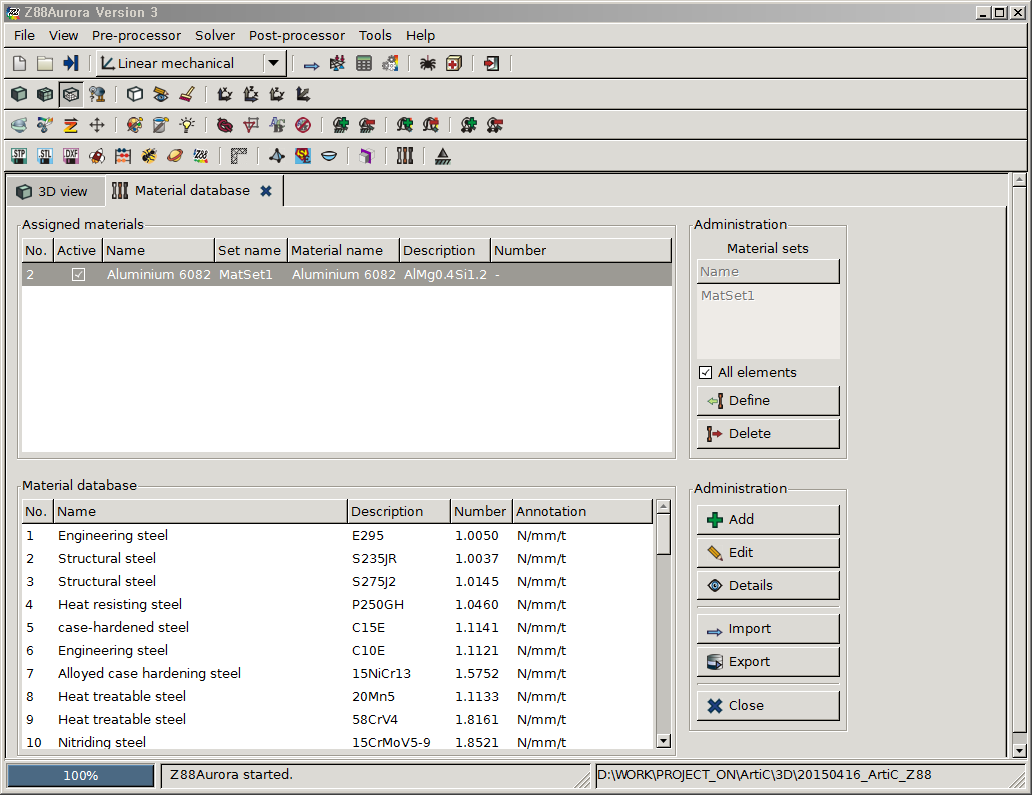The image size is (1032, 795).
Task: Open the Pre-processor menu
Action: click(x=135, y=35)
